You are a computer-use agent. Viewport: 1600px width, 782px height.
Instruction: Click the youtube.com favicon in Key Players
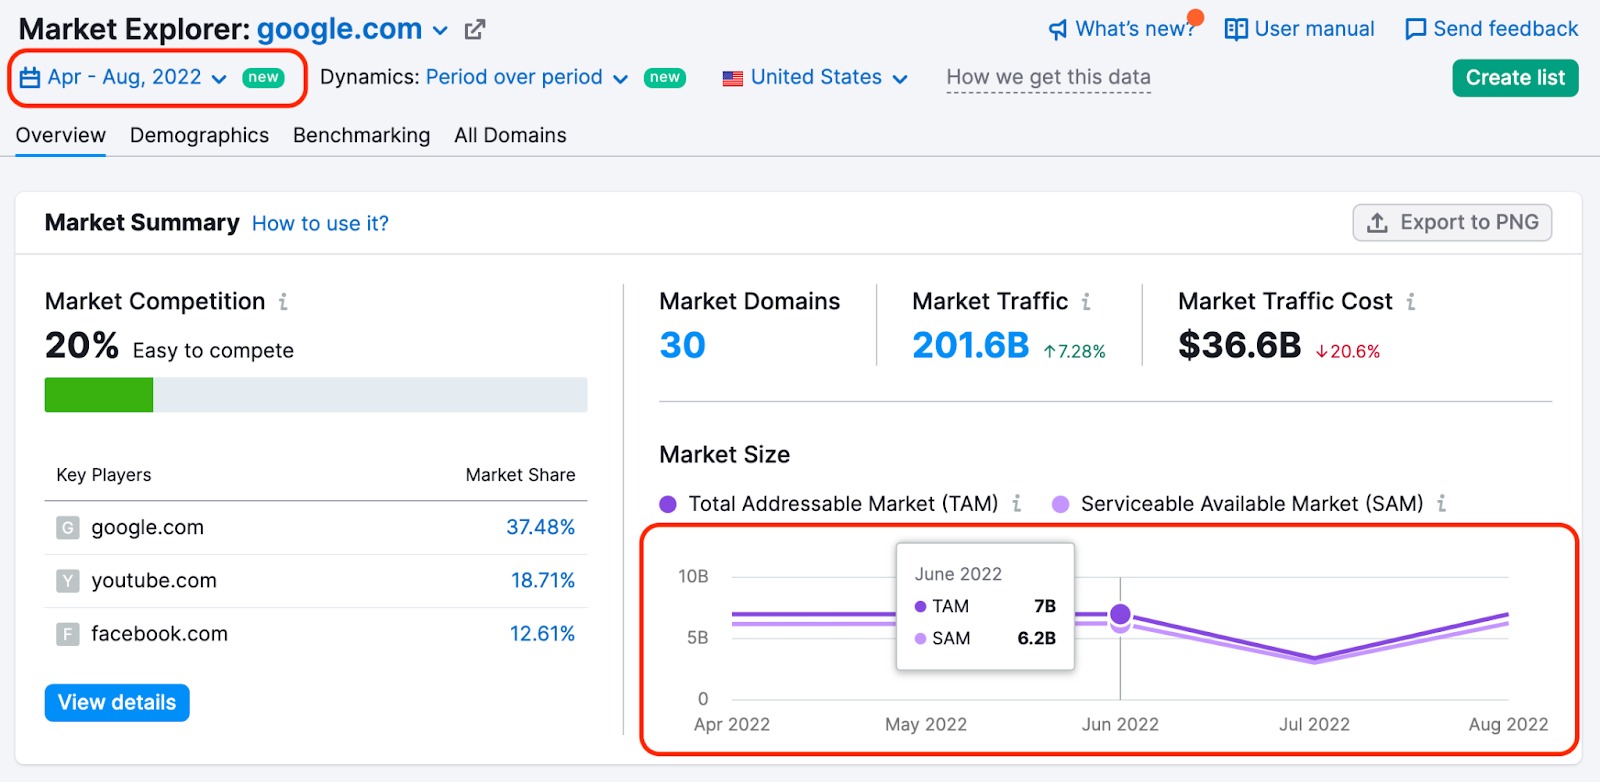68,580
